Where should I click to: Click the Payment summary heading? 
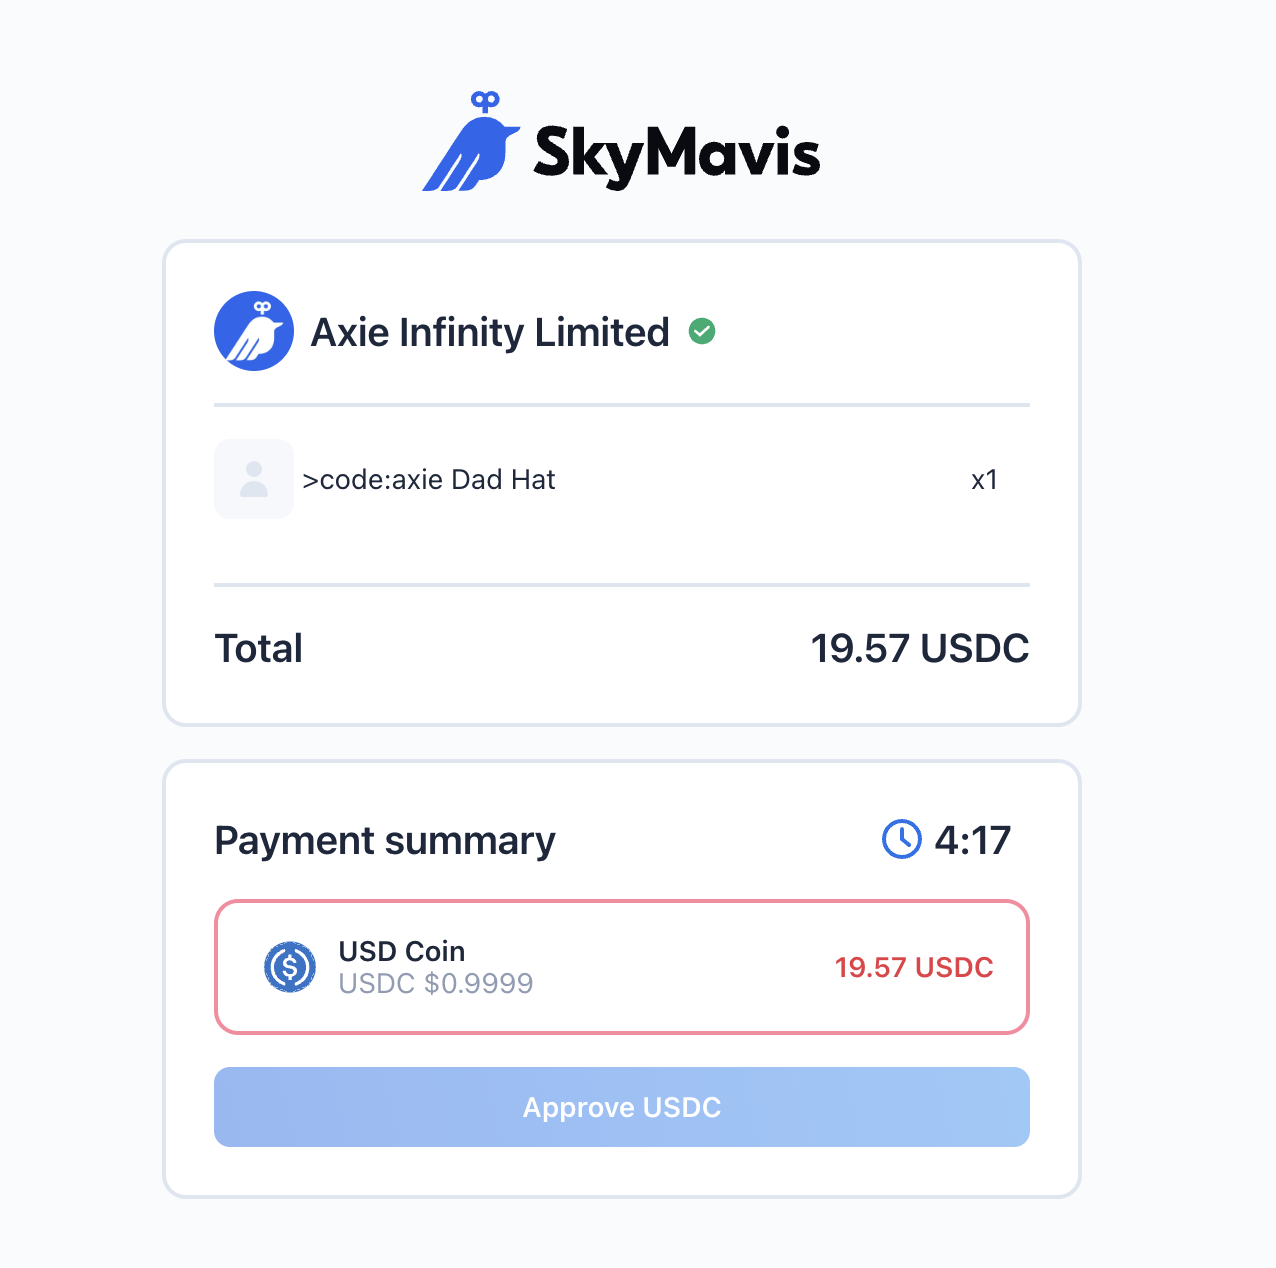coord(385,840)
